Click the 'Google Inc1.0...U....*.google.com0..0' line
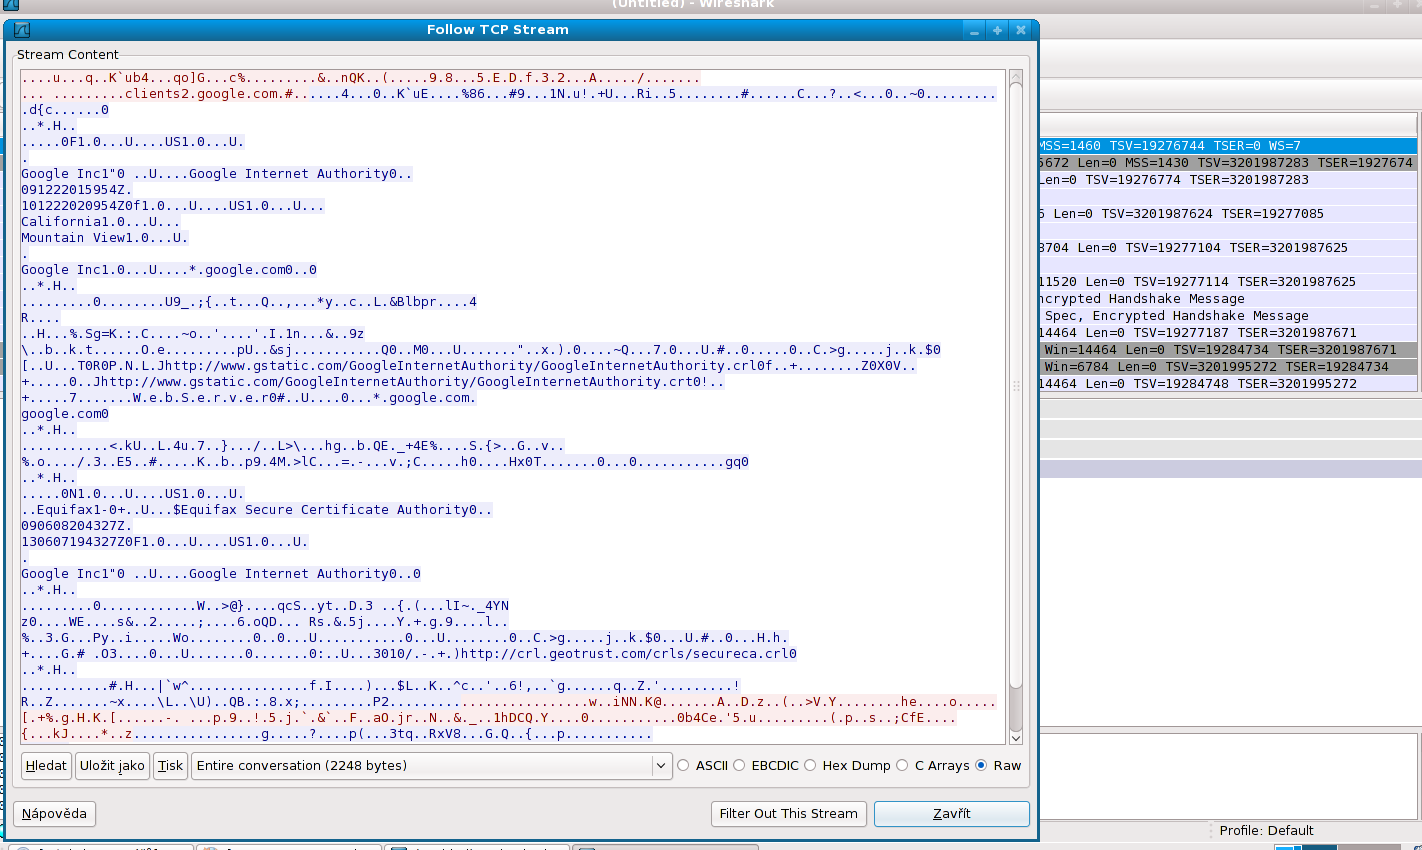The image size is (1422, 850). click(x=169, y=270)
